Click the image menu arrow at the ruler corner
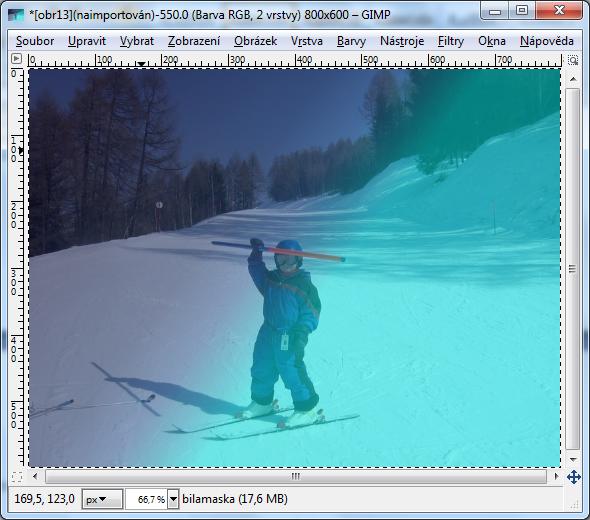The image size is (590, 520). [x=17, y=59]
